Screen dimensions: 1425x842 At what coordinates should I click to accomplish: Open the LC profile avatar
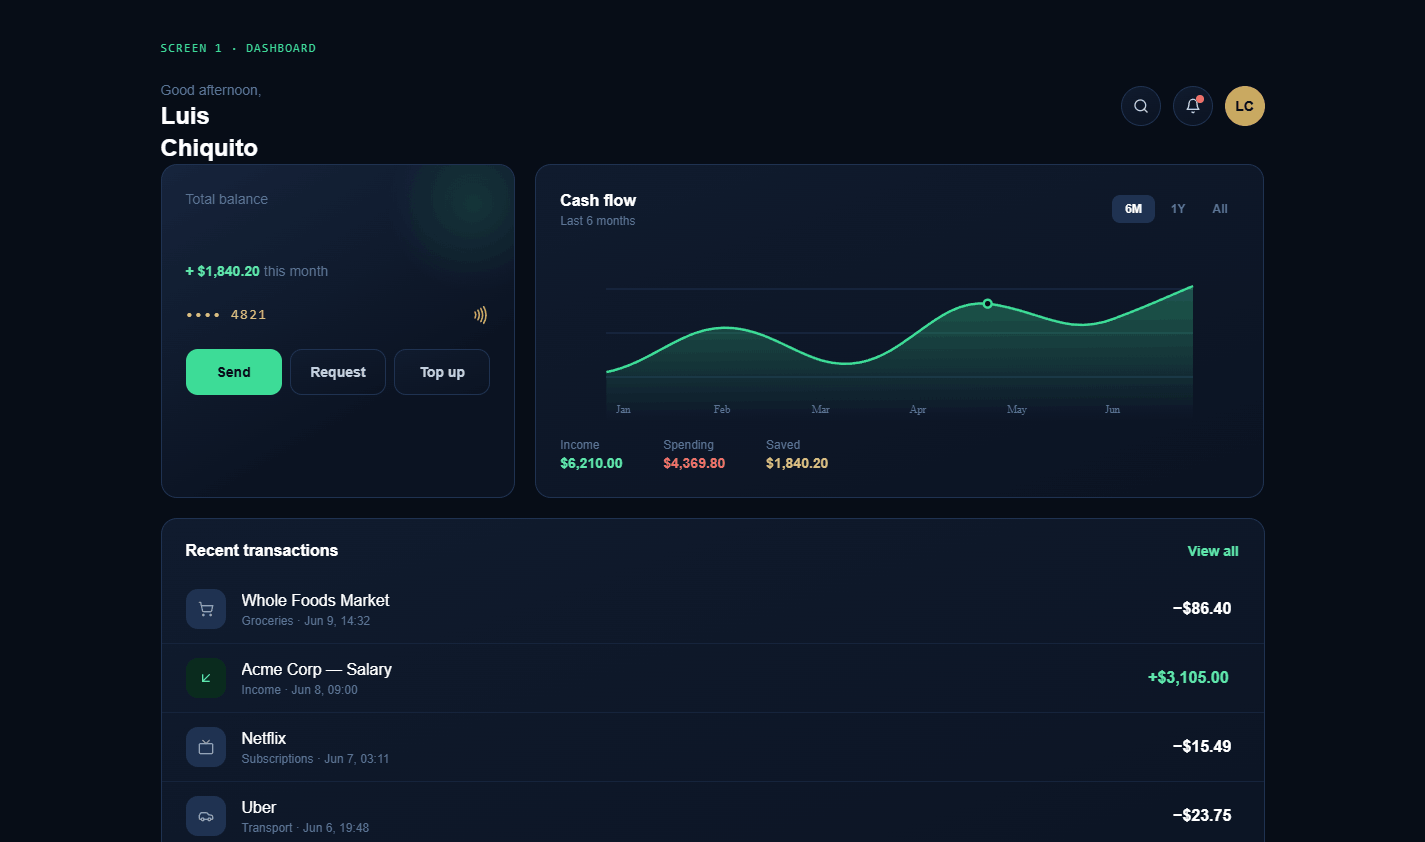(1244, 106)
